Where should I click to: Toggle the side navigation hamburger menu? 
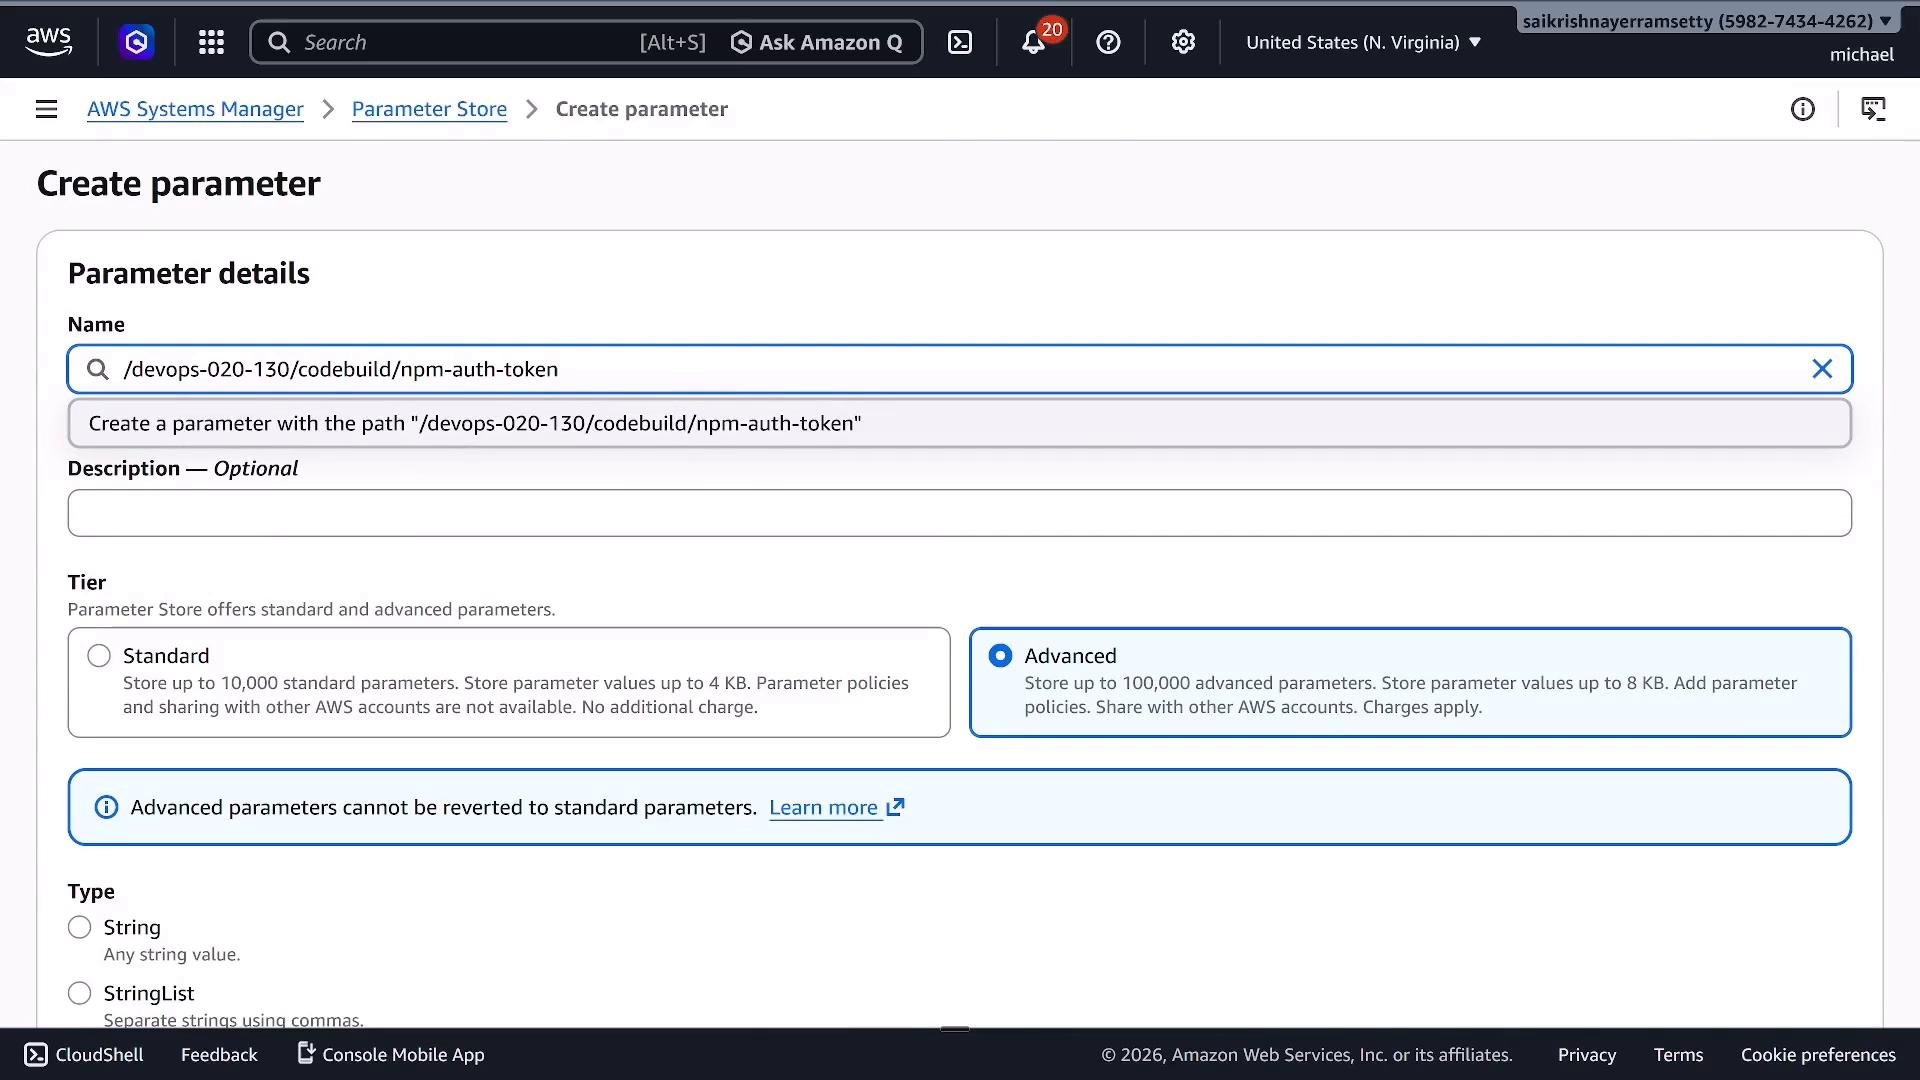coord(46,109)
